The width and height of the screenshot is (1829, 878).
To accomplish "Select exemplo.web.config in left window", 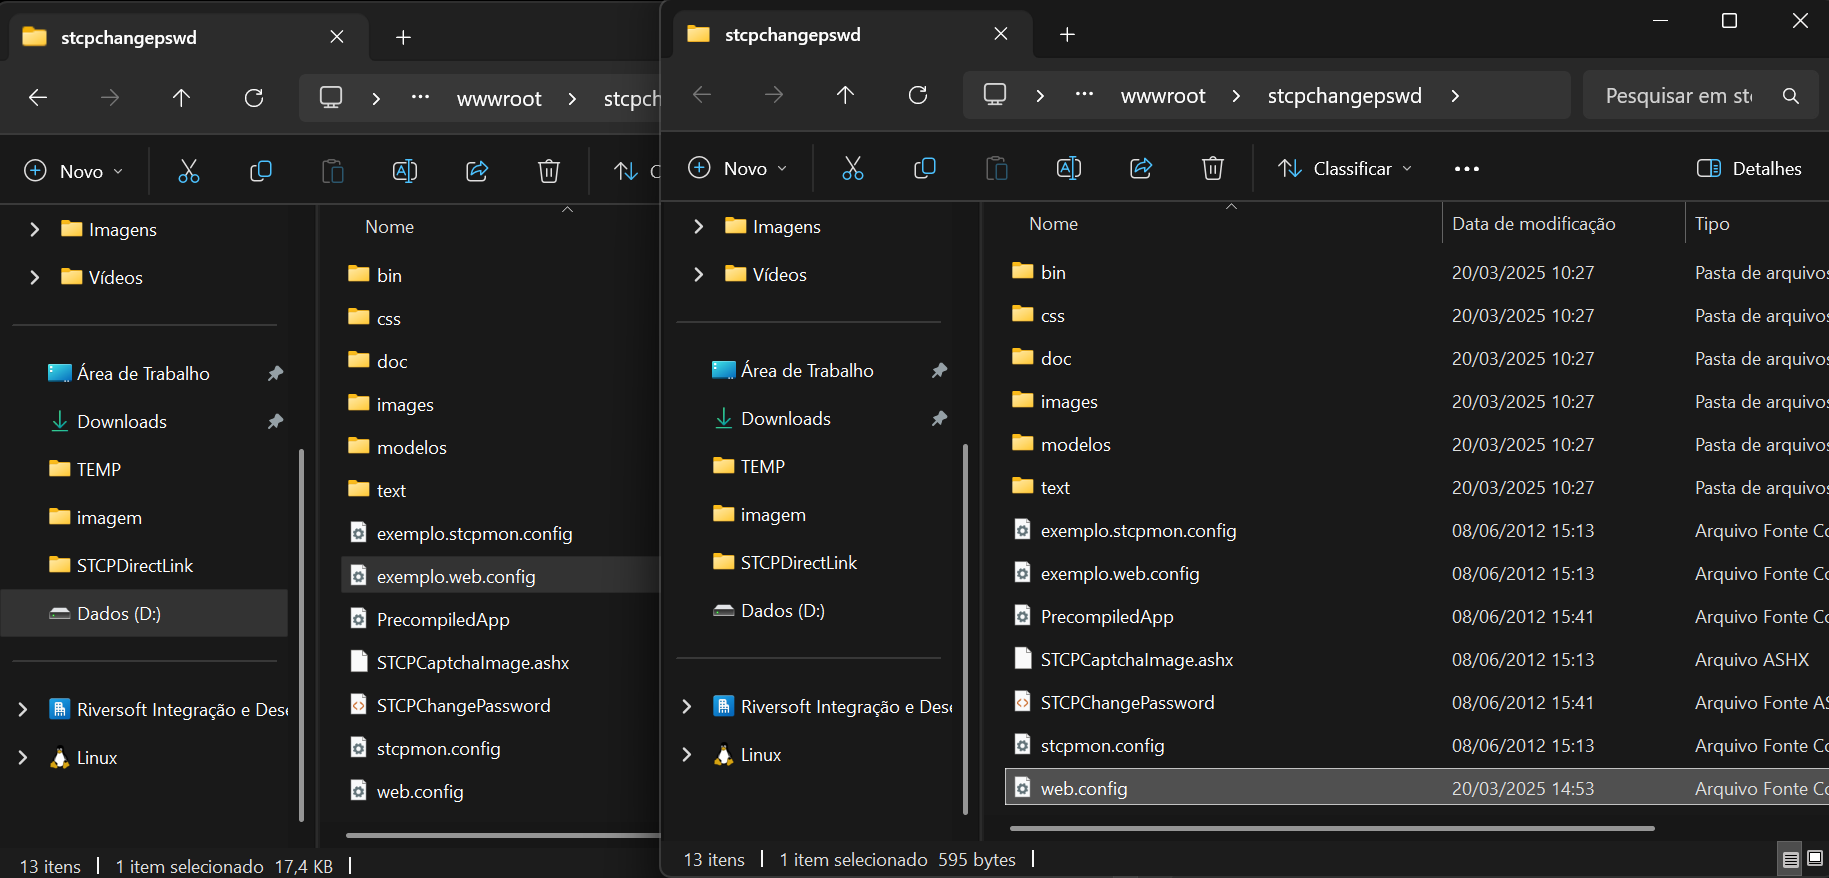I will point(500,577).
